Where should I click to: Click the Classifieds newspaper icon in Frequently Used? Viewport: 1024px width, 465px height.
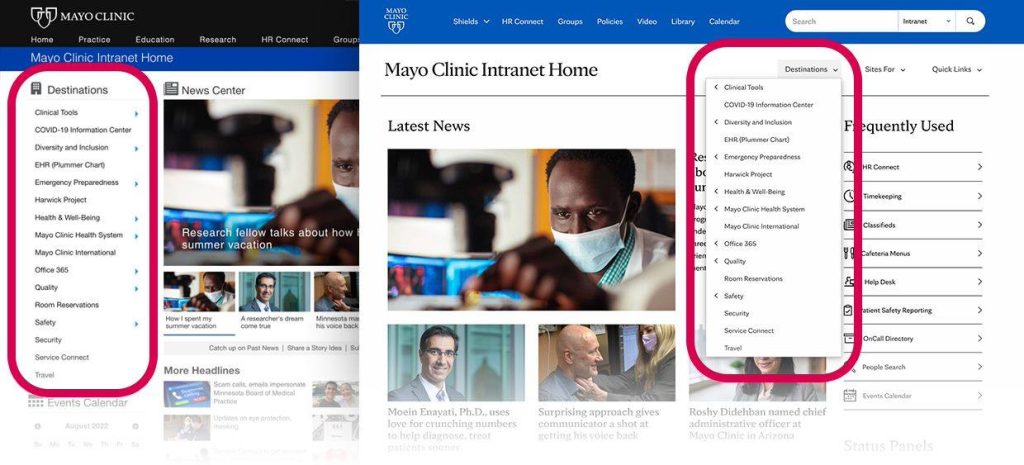849,225
